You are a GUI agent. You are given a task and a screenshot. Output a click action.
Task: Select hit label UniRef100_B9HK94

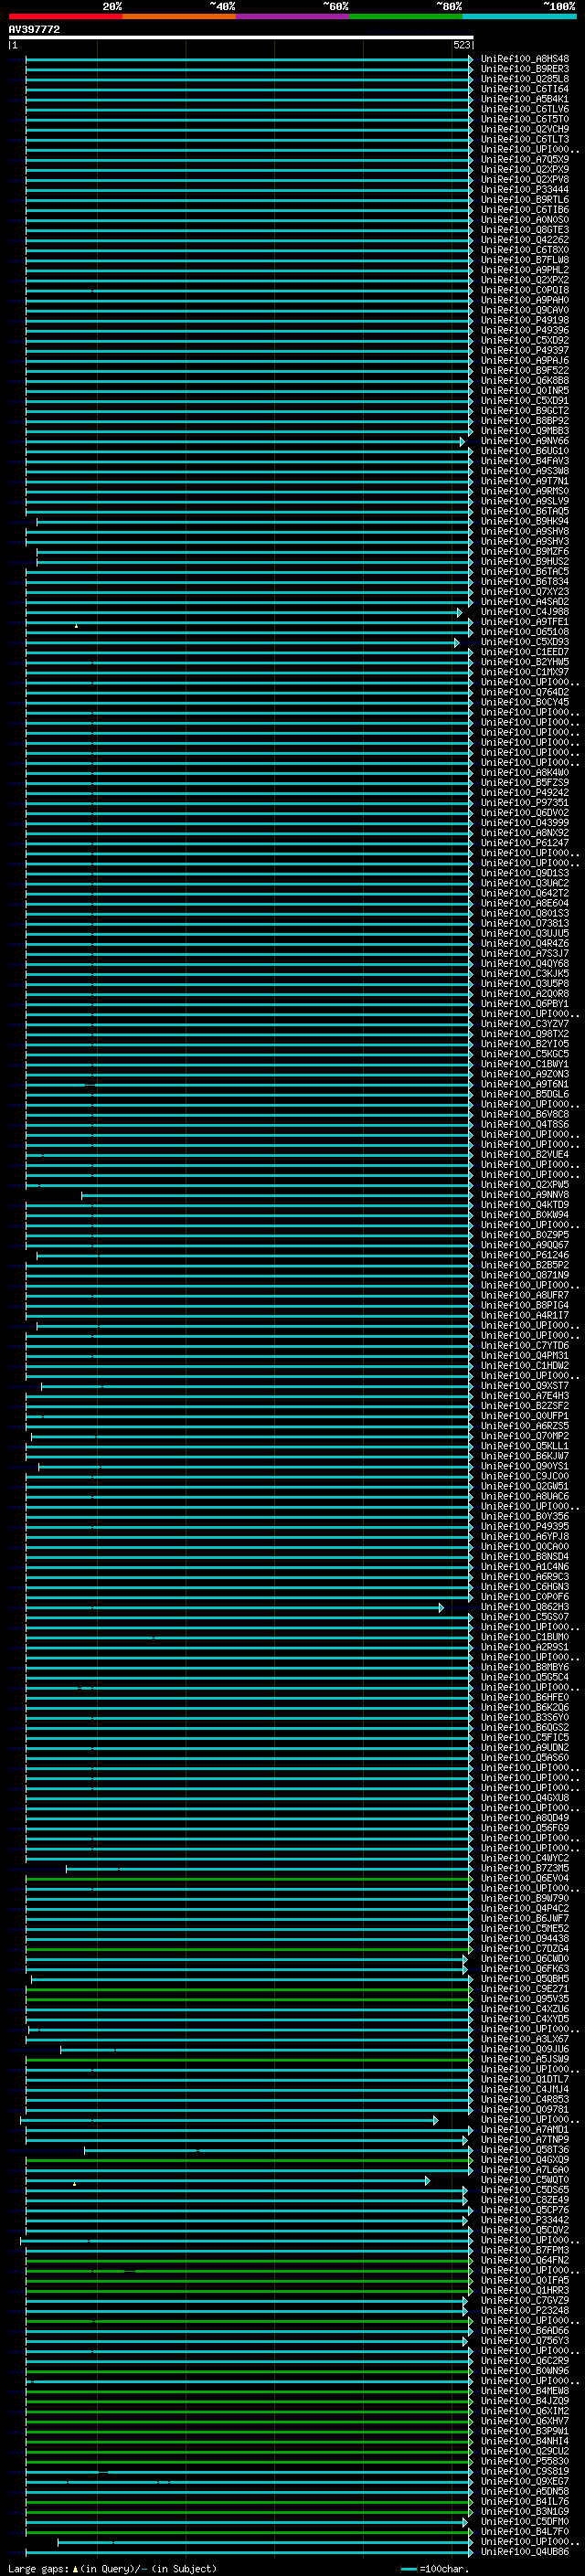pyautogui.click(x=524, y=521)
